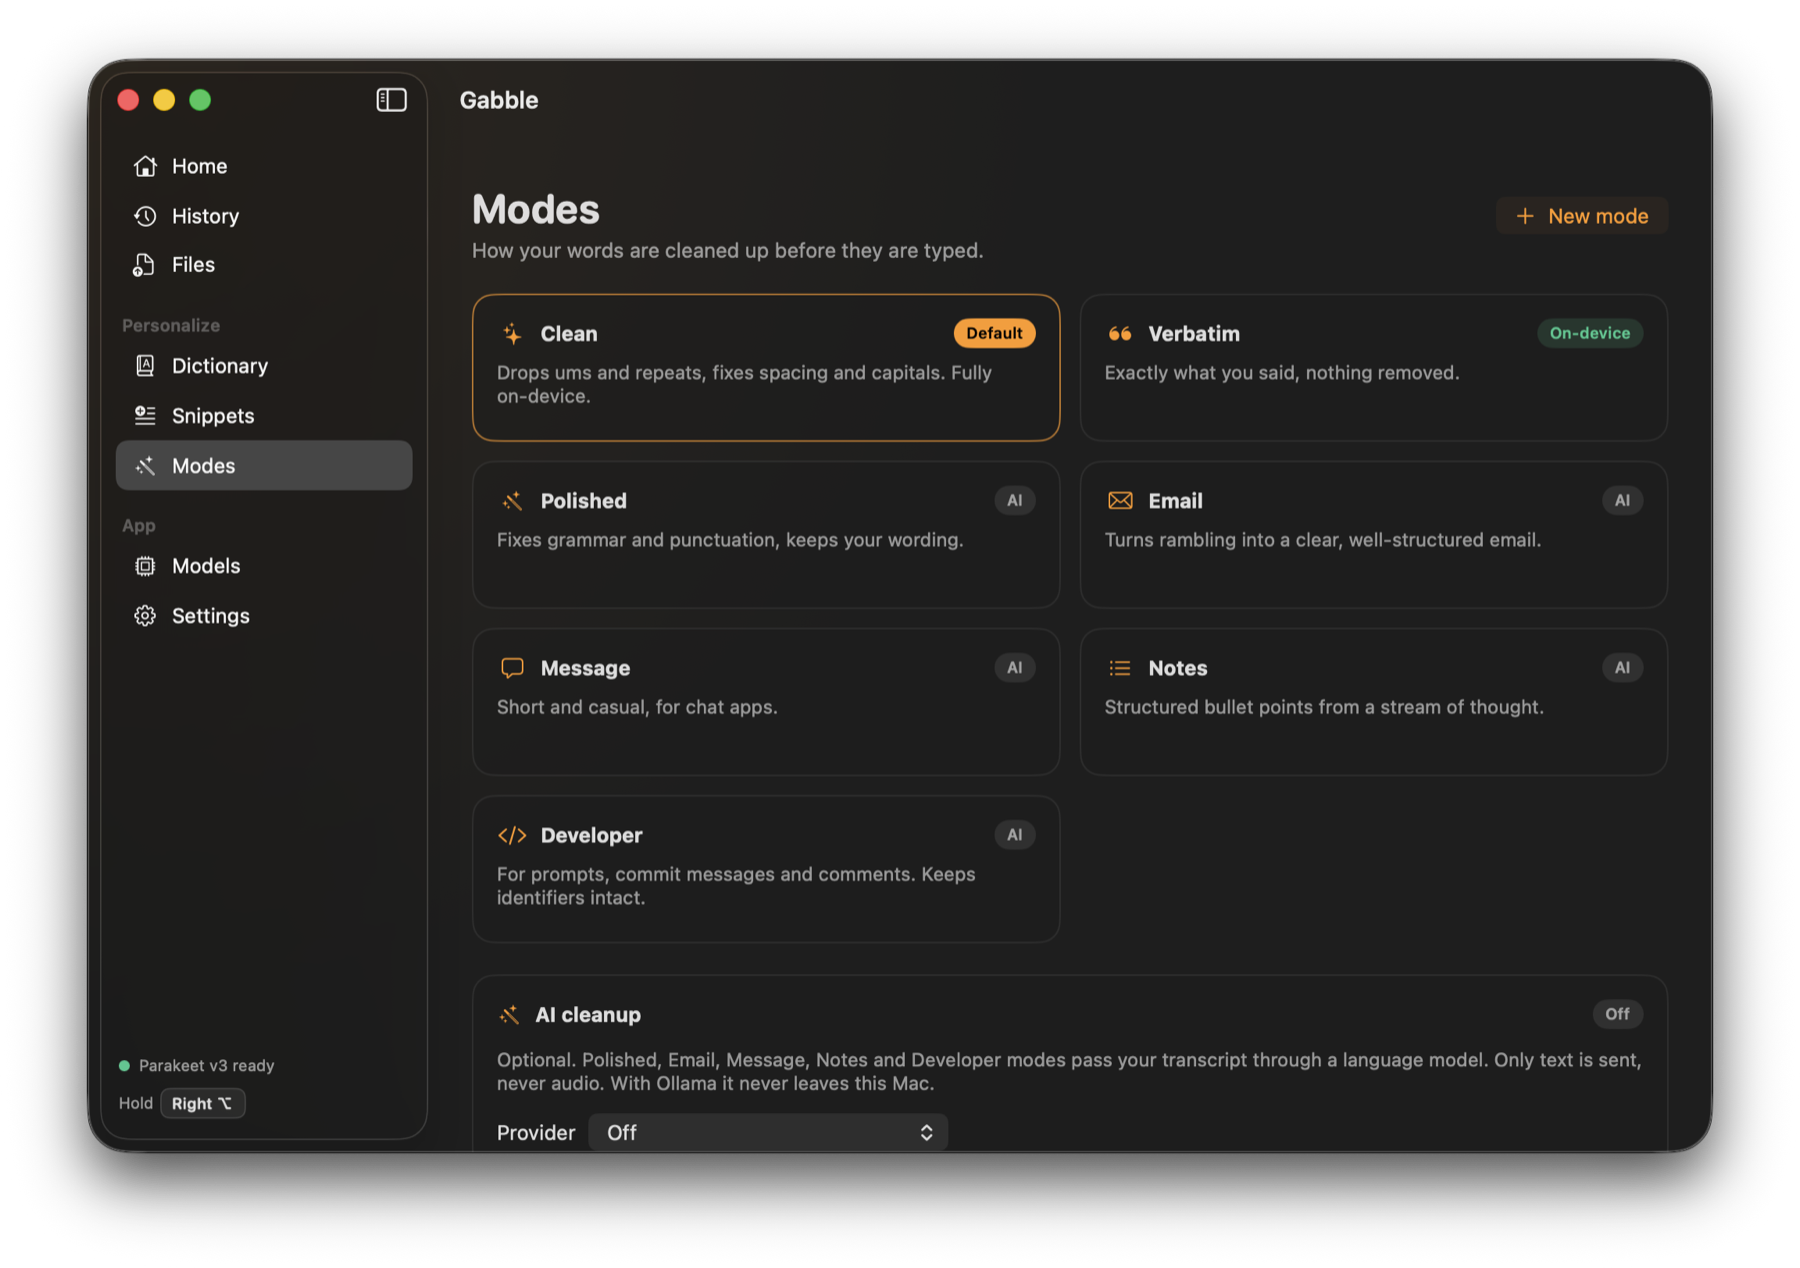This screenshot has height=1268, width=1800.
Task: Click the Provider label
Action: (x=536, y=1133)
